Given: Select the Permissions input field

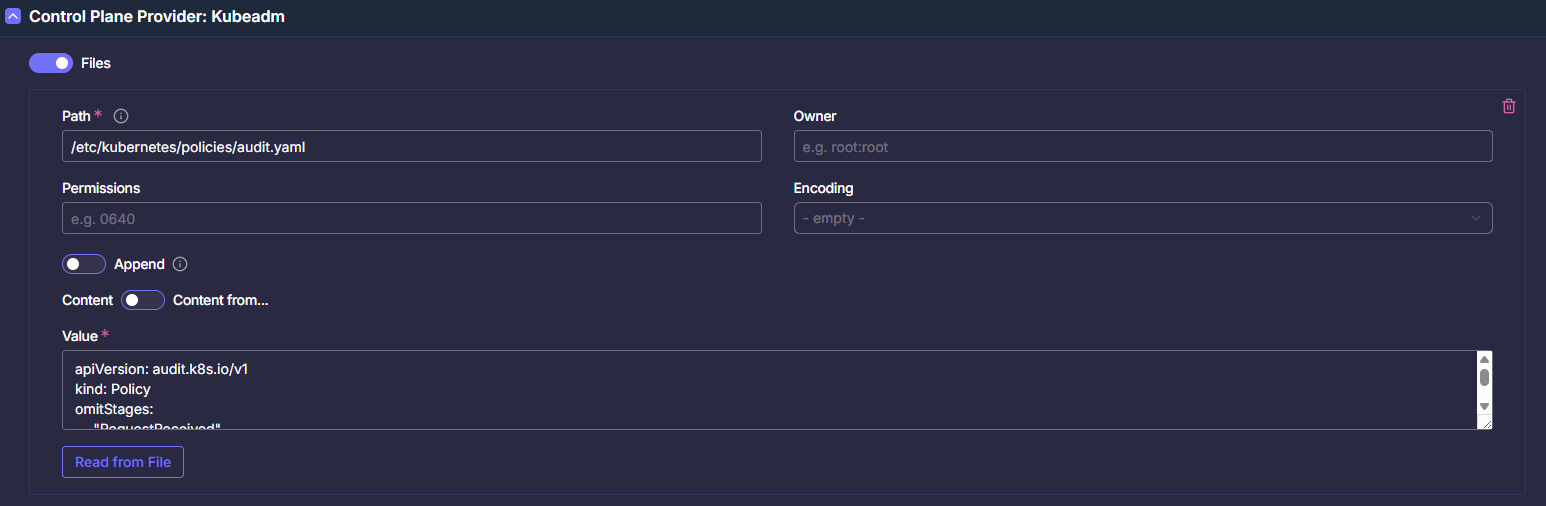Looking at the screenshot, I should click(412, 218).
